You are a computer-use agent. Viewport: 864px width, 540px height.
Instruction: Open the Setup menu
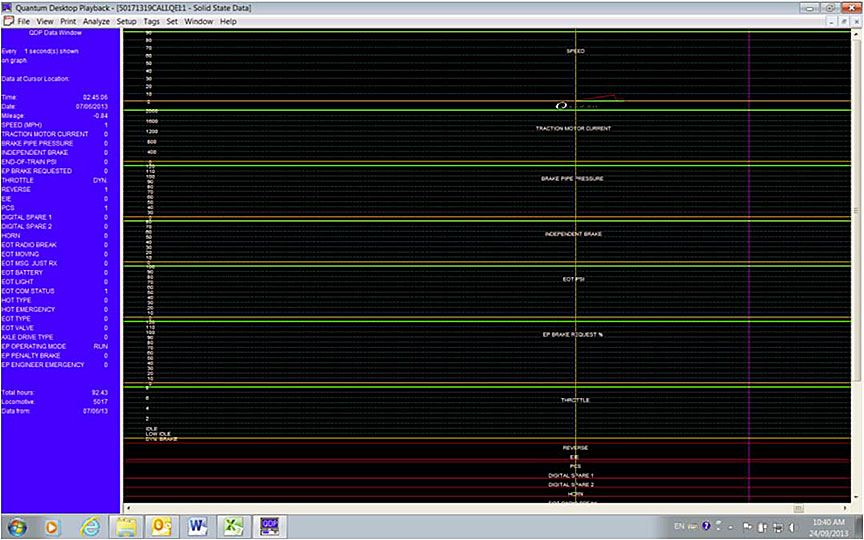(126, 20)
